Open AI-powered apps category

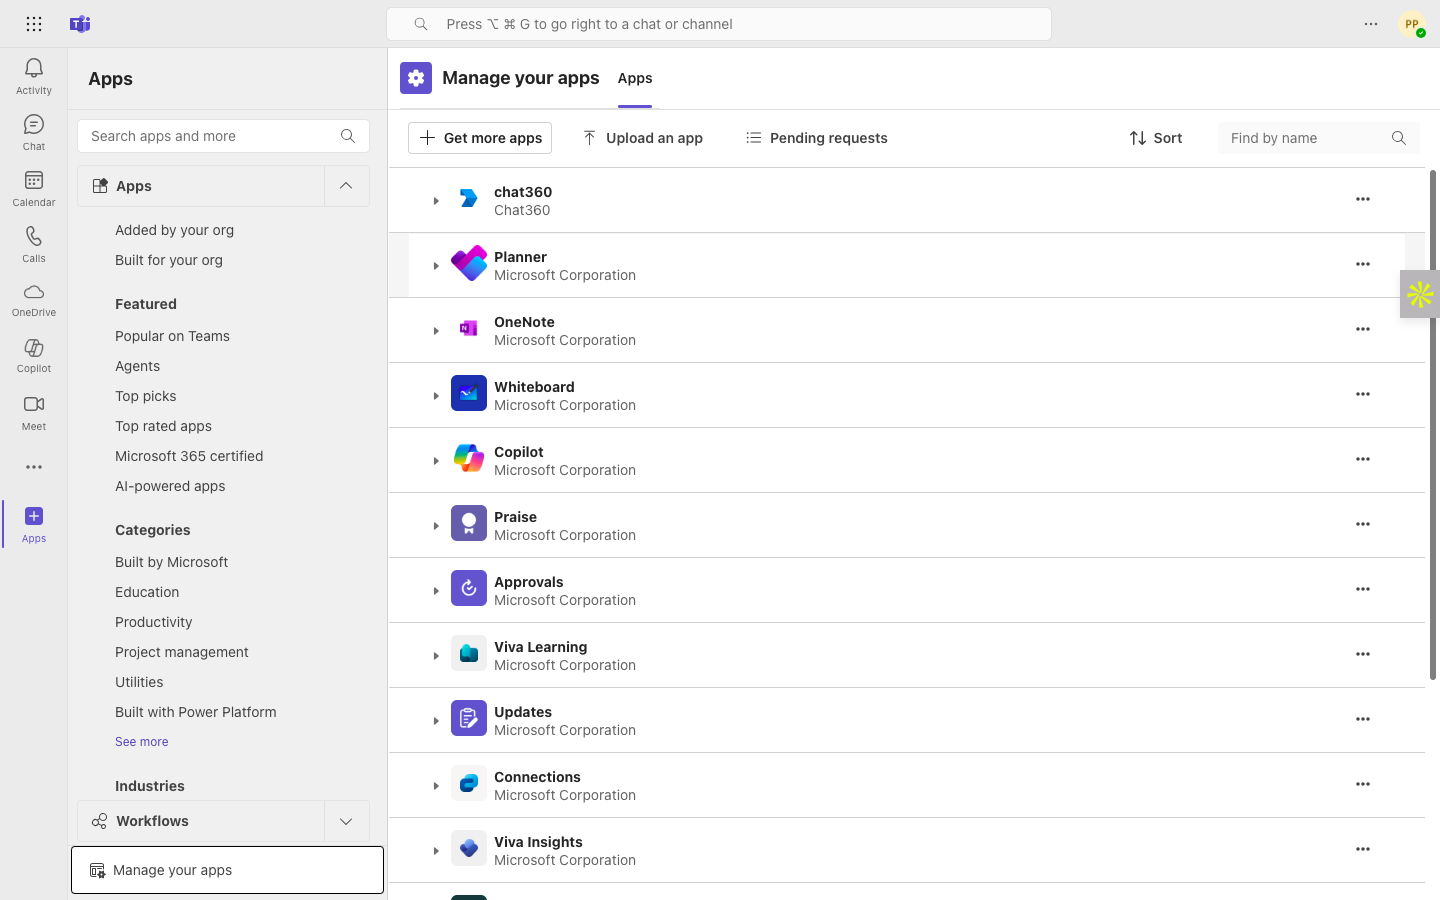click(x=170, y=486)
